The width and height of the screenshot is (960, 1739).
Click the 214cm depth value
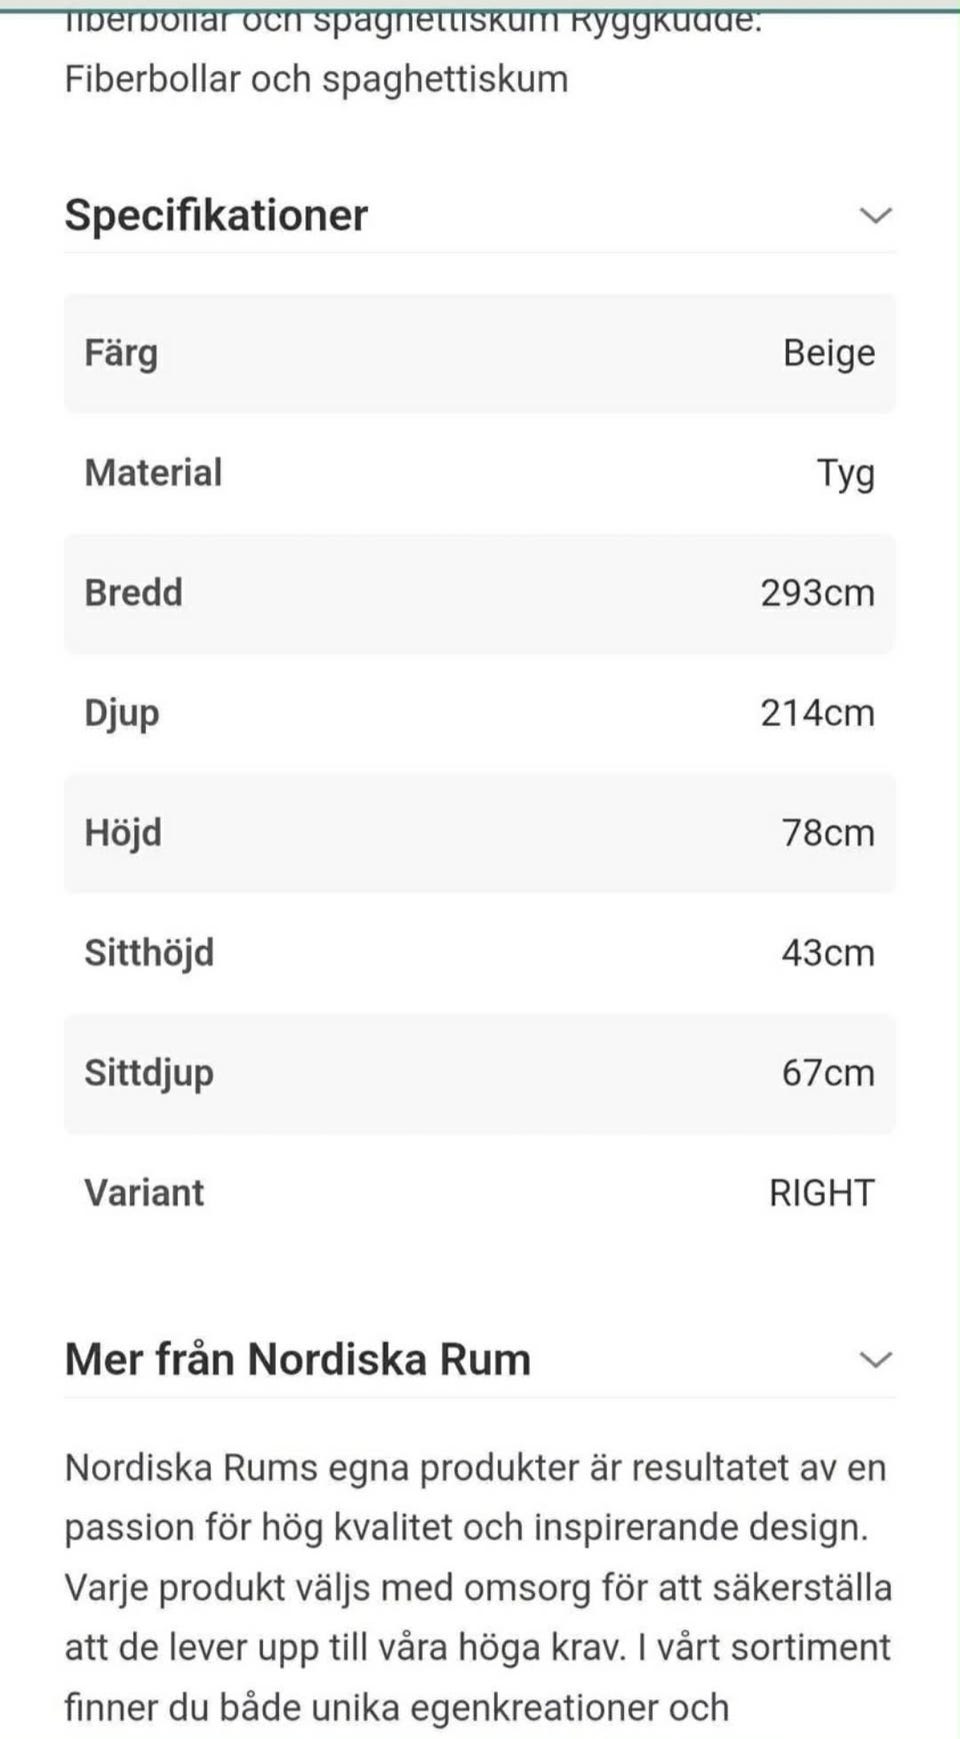817,713
